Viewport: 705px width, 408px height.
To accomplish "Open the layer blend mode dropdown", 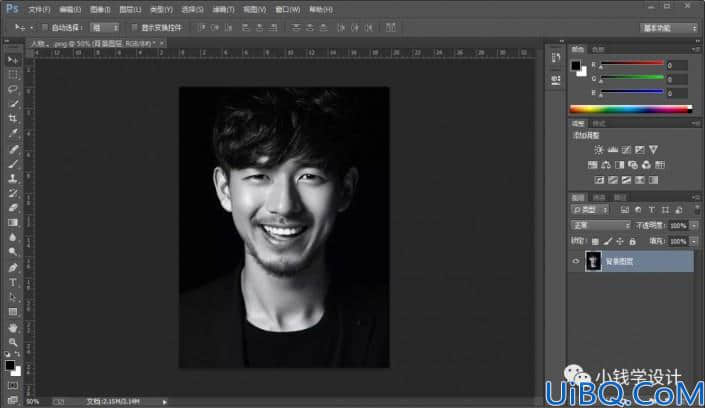I will (601, 225).
